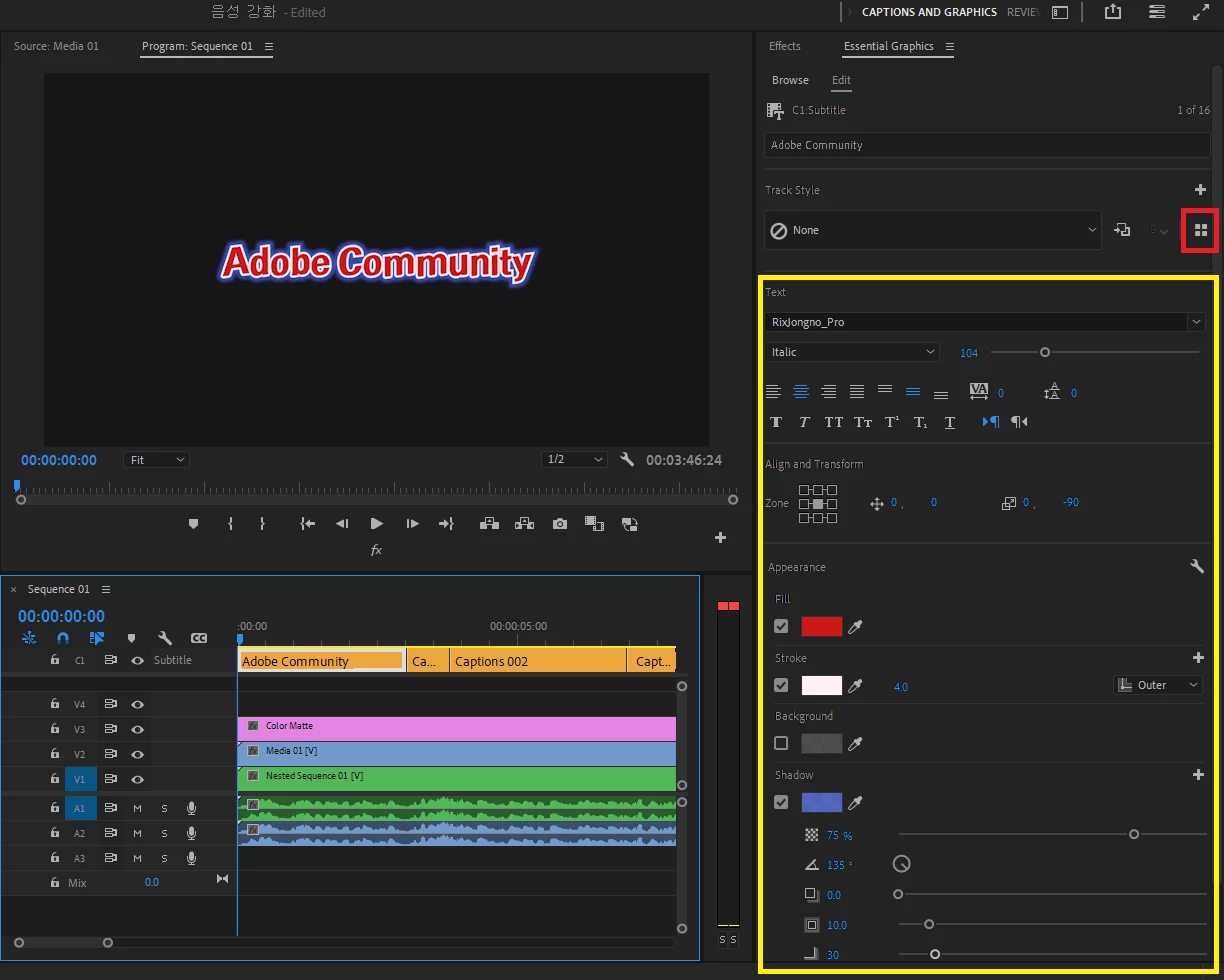Open the 1/2 playback resolution dropdown
The image size is (1224, 980).
click(574, 459)
